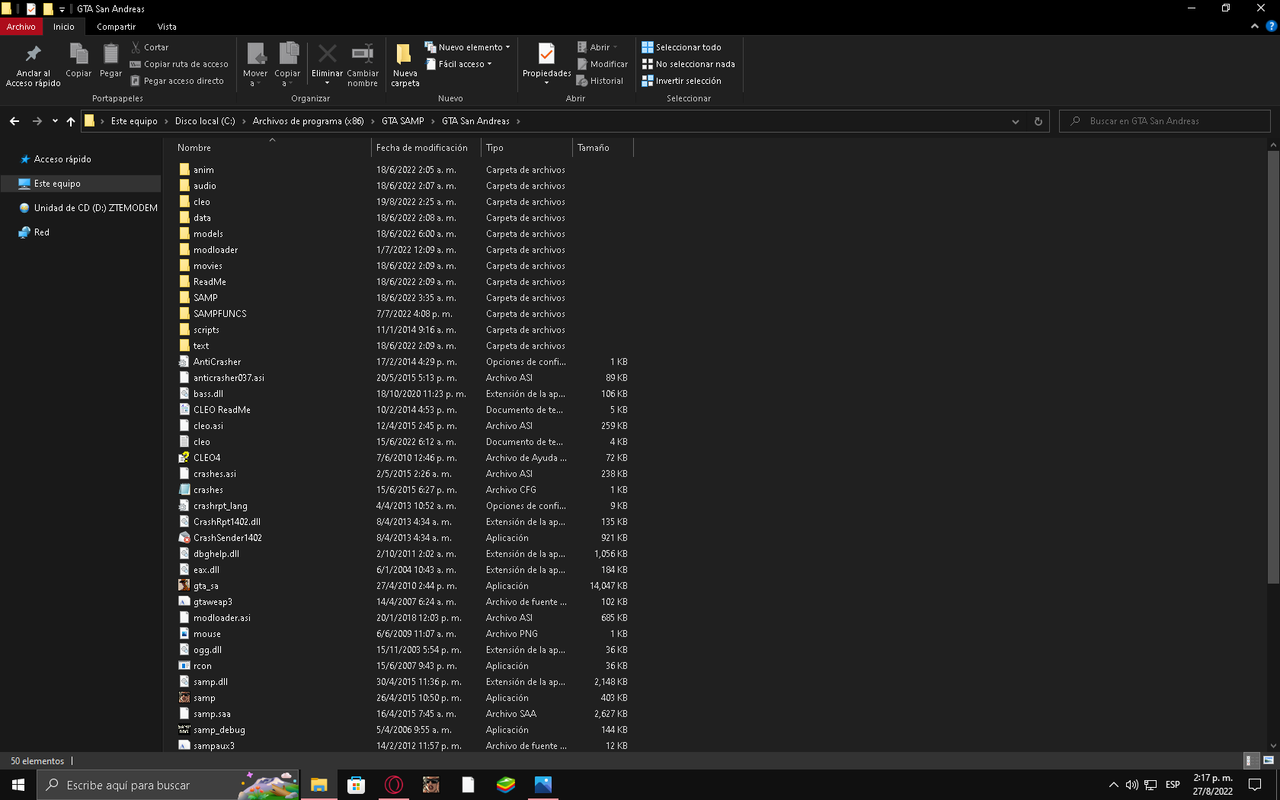The image size is (1280, 800).
Task: Click Seleccionar todo
Action: pos(681,47)
